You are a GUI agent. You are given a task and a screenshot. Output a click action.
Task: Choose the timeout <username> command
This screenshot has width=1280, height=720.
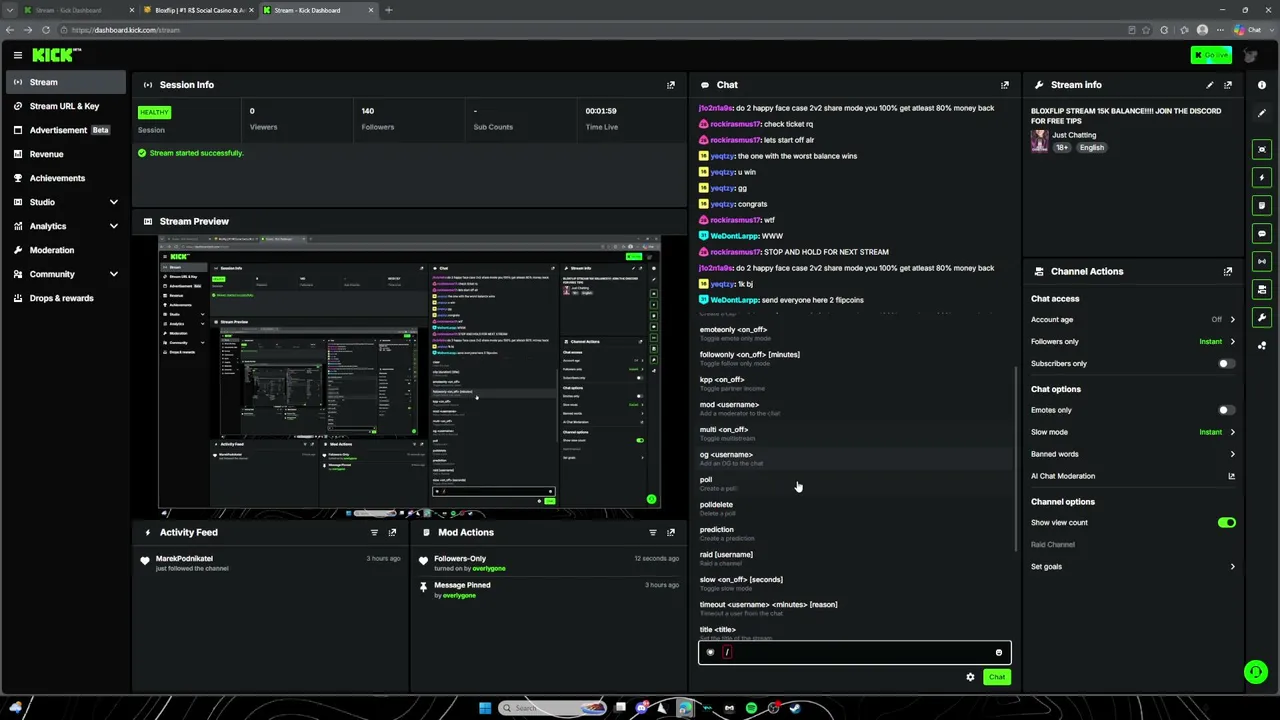pyautogui.click(x=855, y=608)
